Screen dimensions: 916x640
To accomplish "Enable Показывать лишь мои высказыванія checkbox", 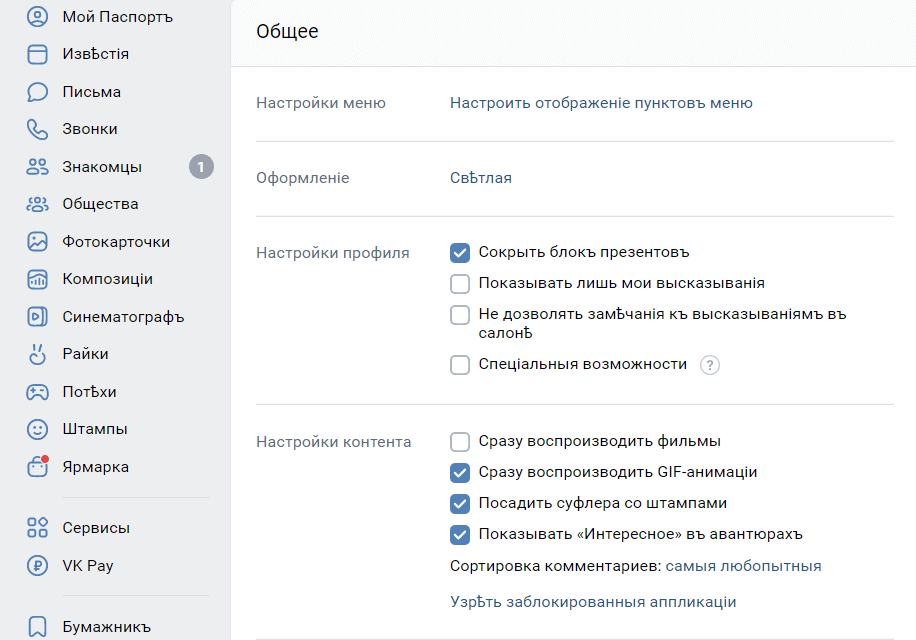I will click(460, 283).
